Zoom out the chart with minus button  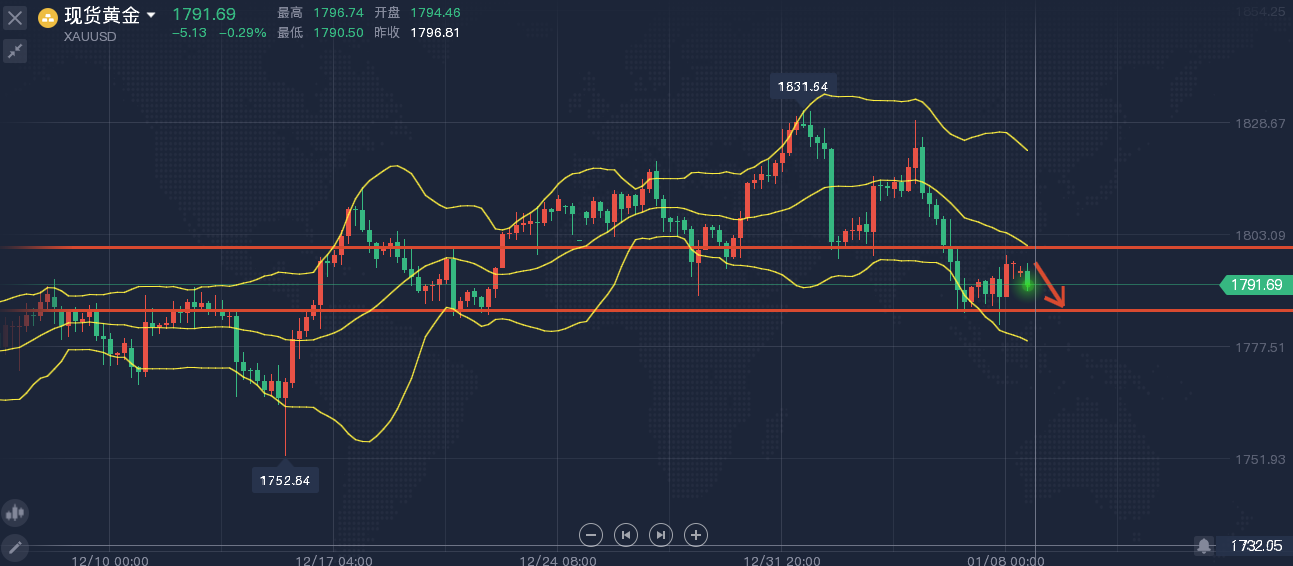591,535
